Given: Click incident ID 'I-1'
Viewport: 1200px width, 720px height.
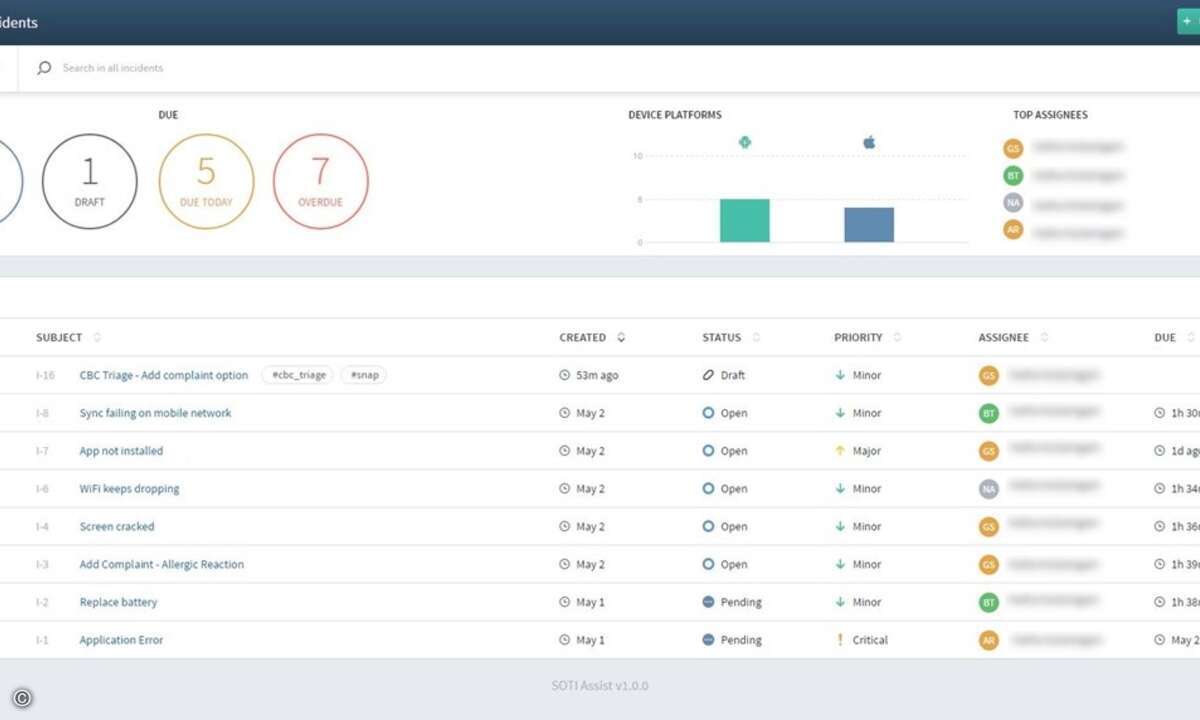Looking at the screenshot, I should [42, 640].
